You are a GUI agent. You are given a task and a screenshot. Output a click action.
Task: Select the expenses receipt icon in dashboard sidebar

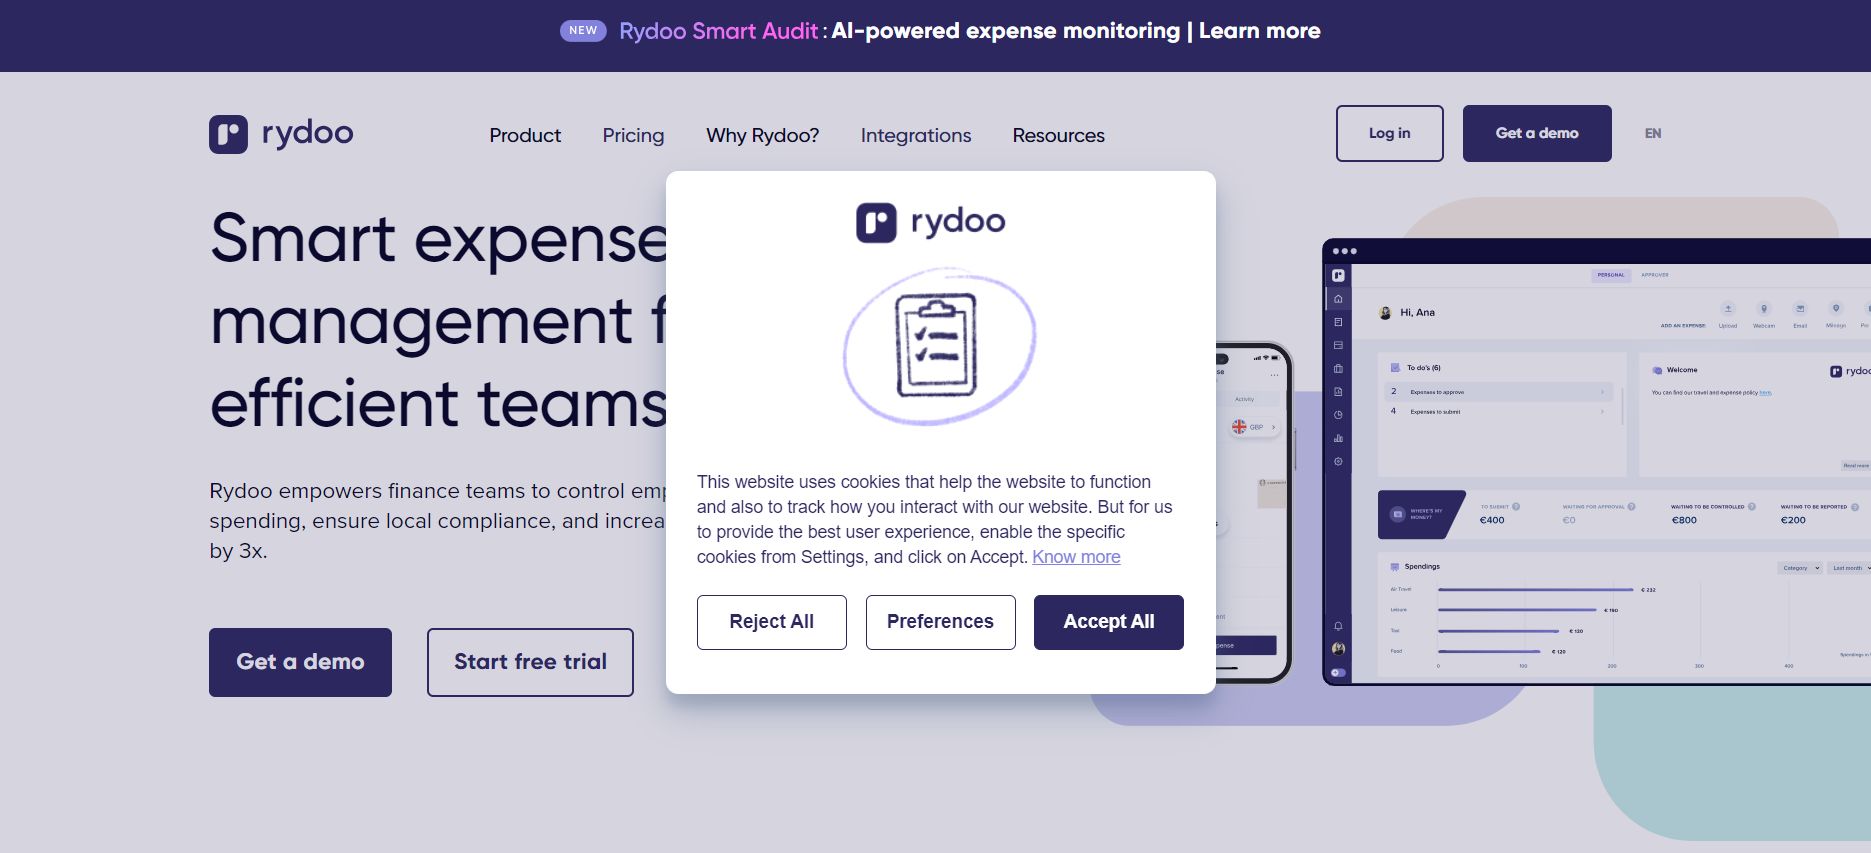click(1338, 322)
